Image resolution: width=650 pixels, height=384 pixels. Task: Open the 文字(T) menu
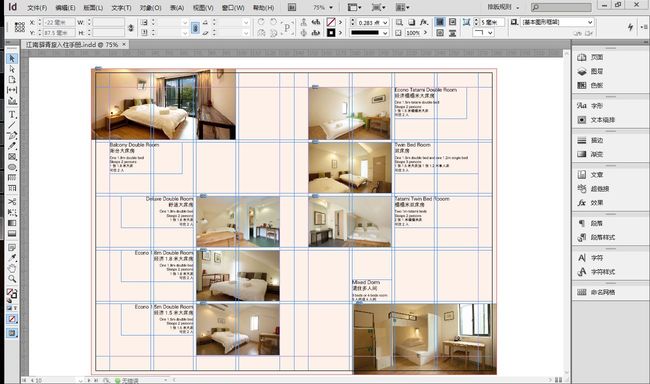point(121,8)
